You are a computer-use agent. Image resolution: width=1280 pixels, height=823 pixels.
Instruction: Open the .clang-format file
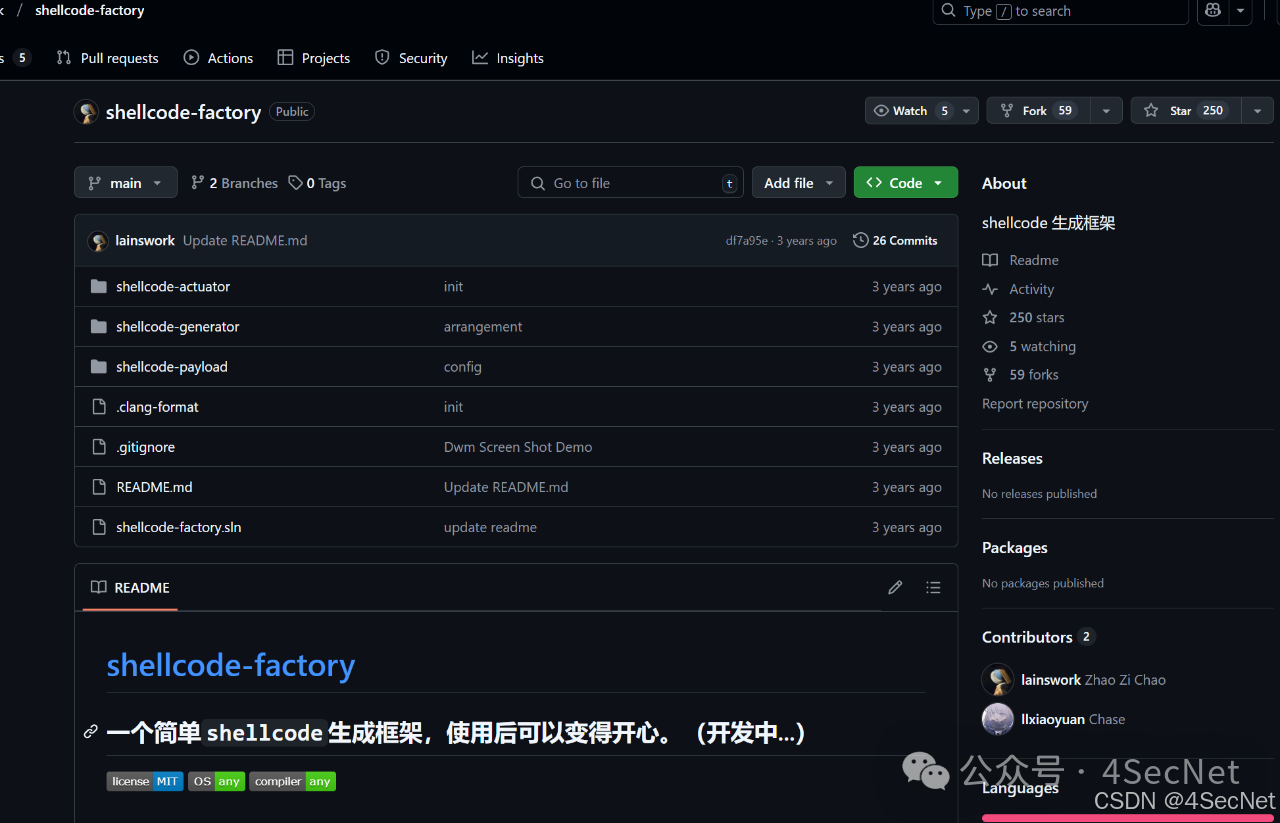157,407
